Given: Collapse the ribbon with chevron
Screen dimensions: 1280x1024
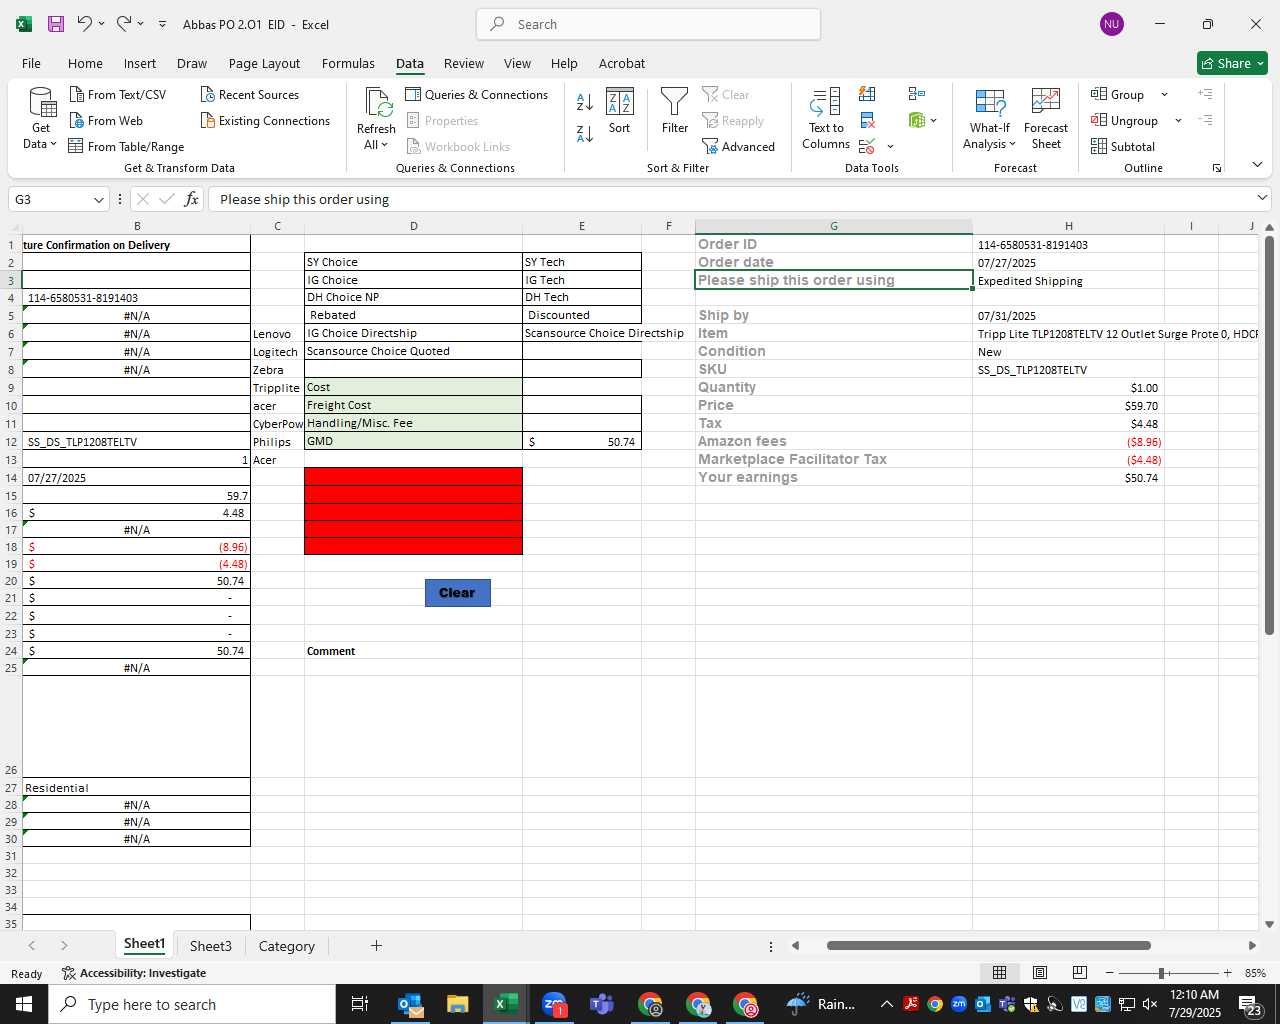Looking at the screenshot, I should coord(1257,164).
